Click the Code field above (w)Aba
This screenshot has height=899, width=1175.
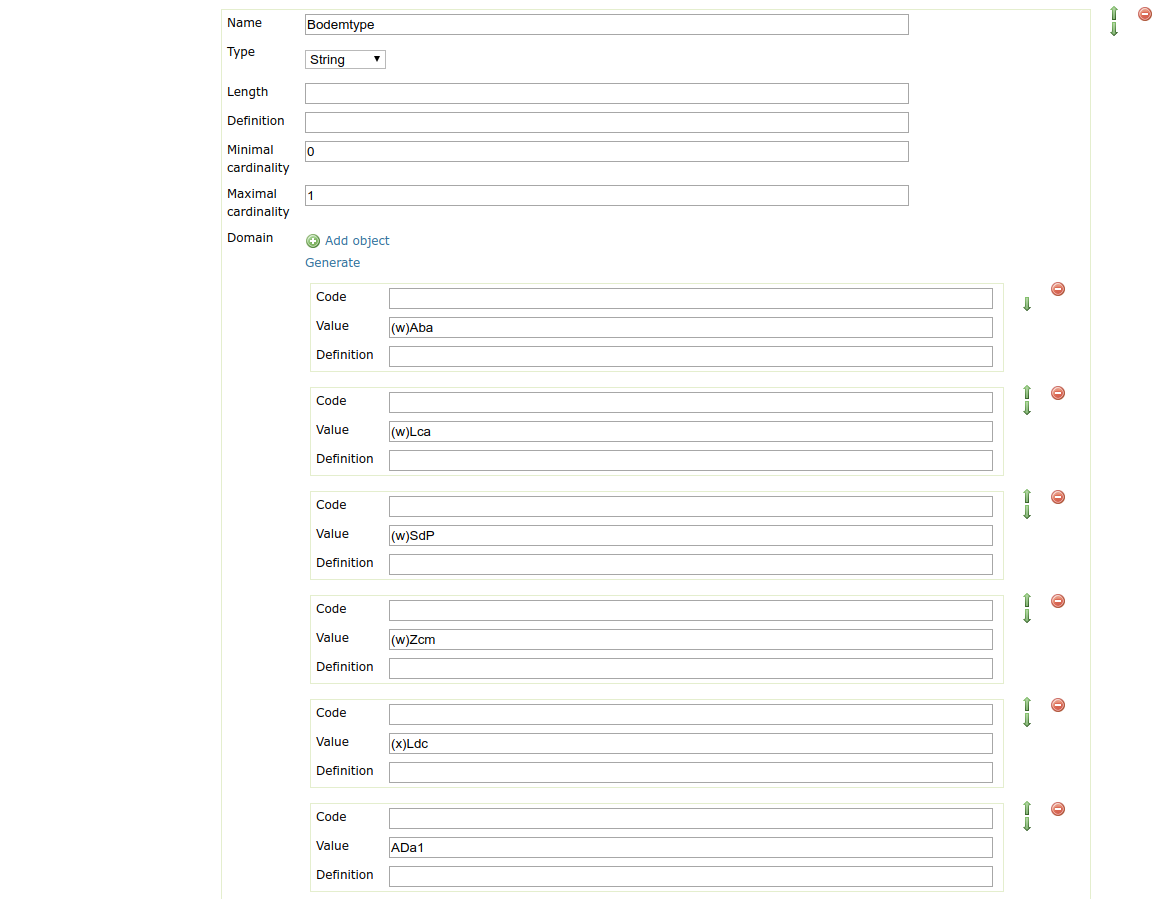(690, 299)
